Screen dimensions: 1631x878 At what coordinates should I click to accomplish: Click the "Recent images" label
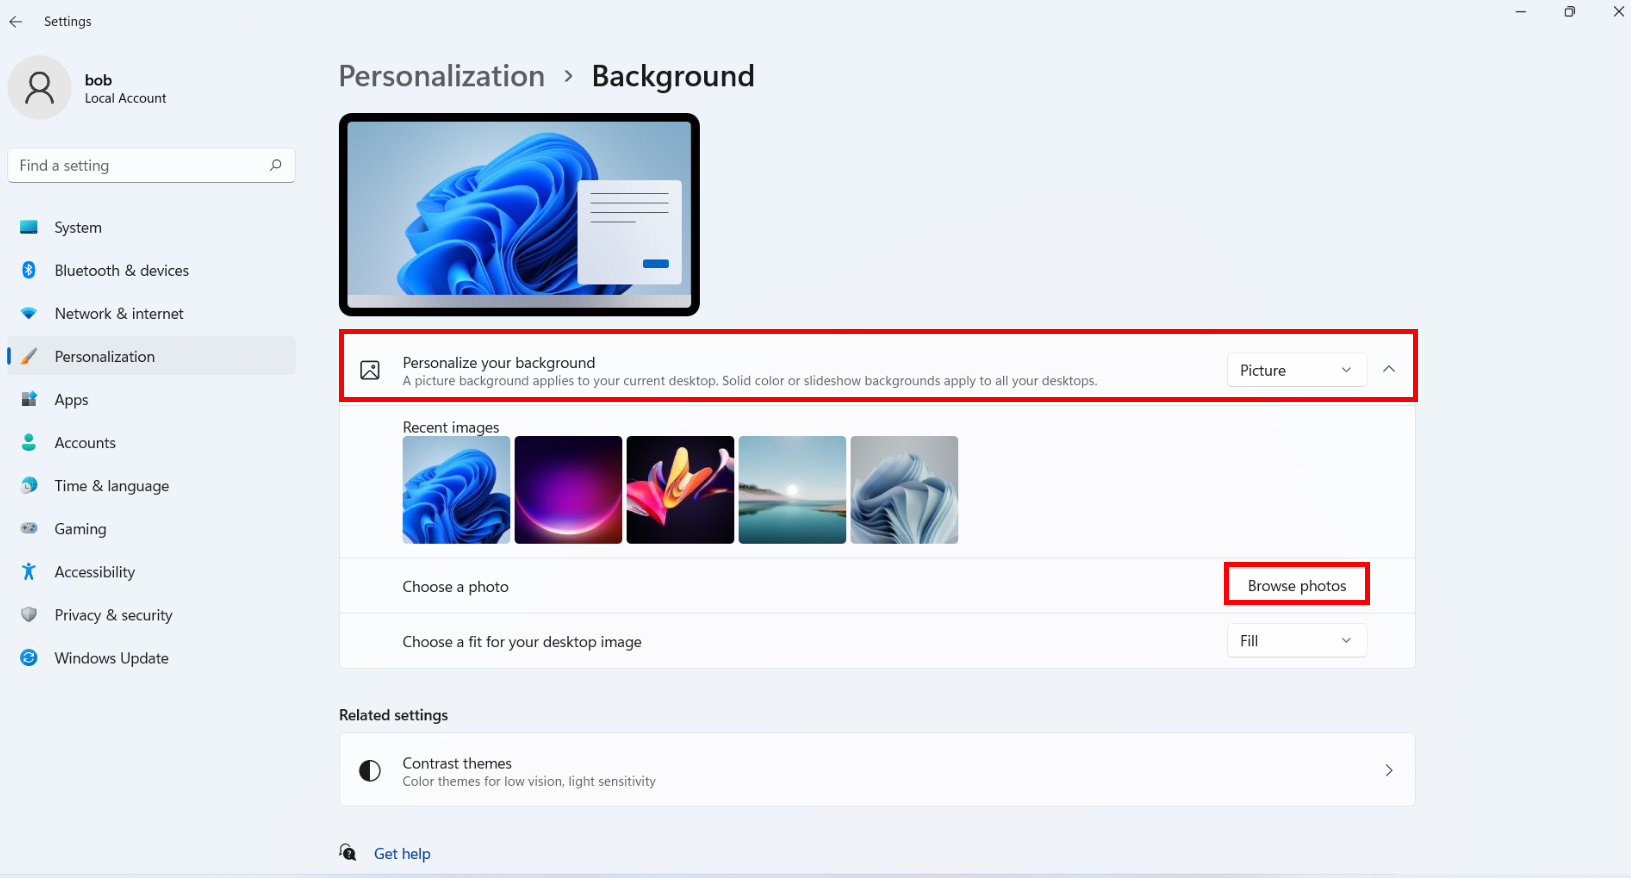pos(451,427)
